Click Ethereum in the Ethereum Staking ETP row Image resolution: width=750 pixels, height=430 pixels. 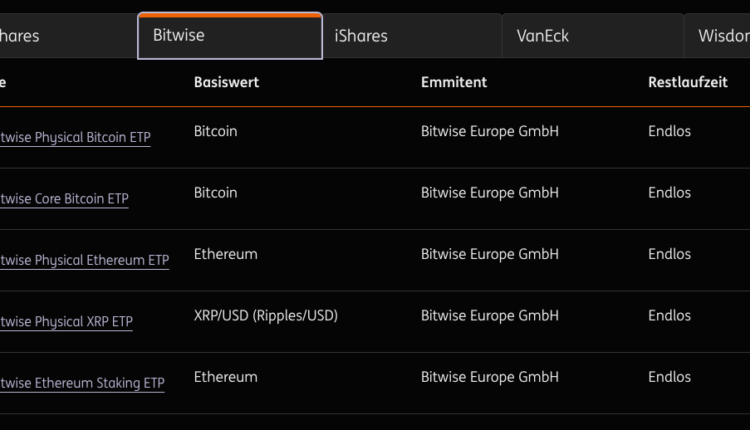pos(225,377)
